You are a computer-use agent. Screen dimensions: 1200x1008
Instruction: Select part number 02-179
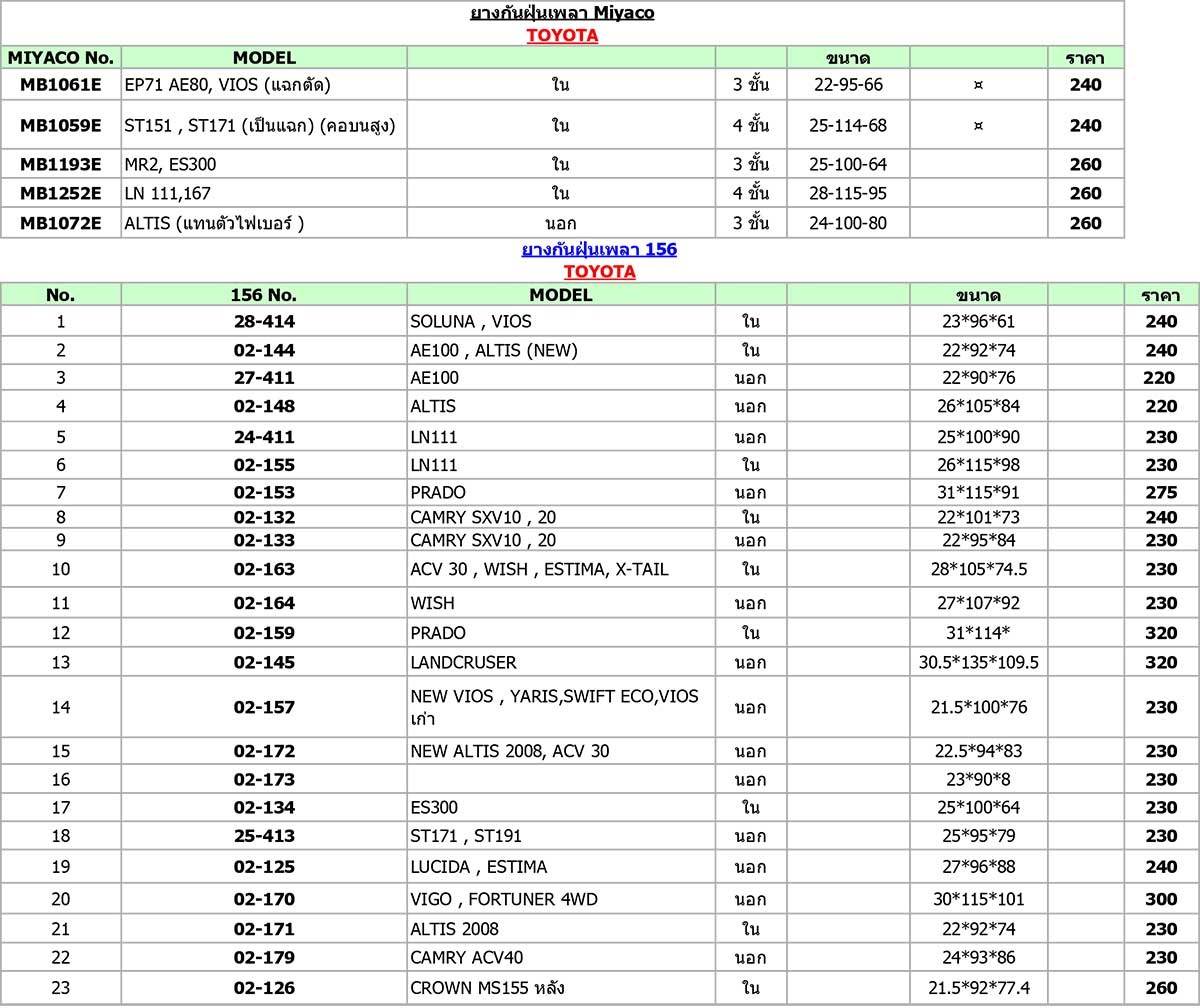pos(264,958)
